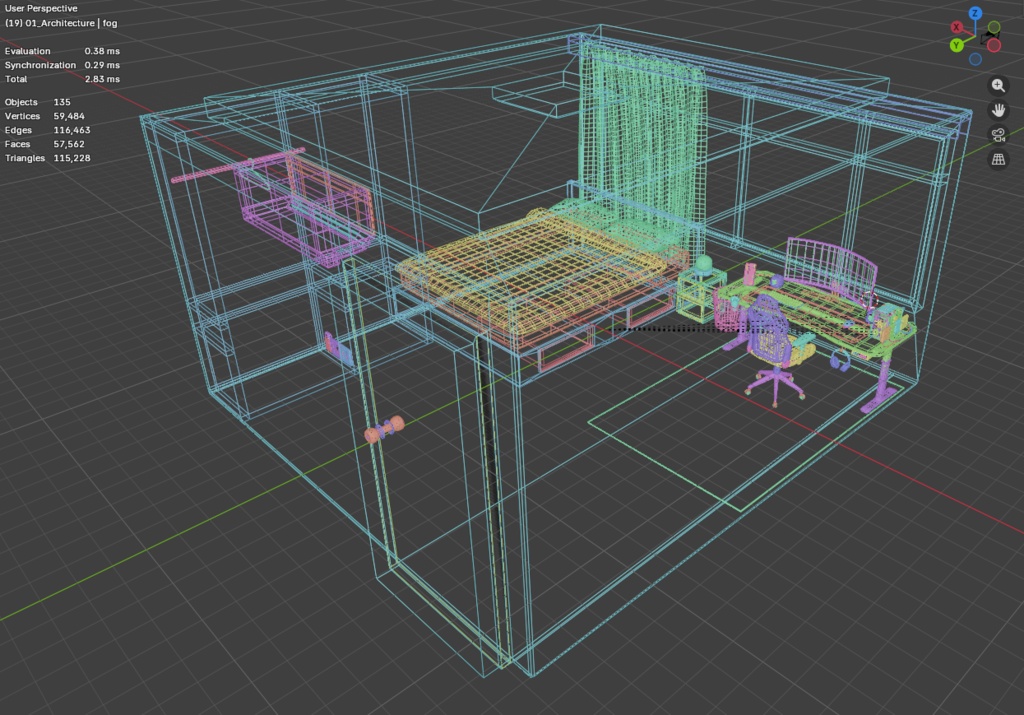1024x715 pixels.
Task: Click the red X axis on the gizmo
Action: click(957, 27)
